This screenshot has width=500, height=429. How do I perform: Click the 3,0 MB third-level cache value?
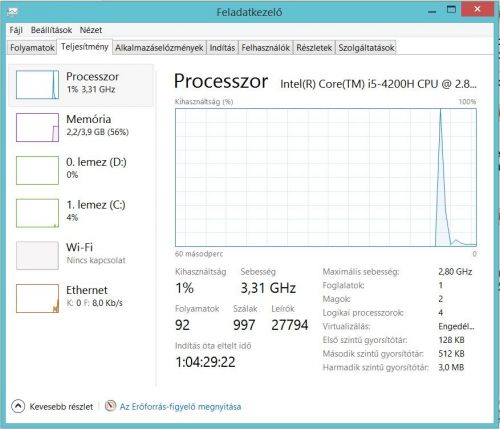click(451, 367)
